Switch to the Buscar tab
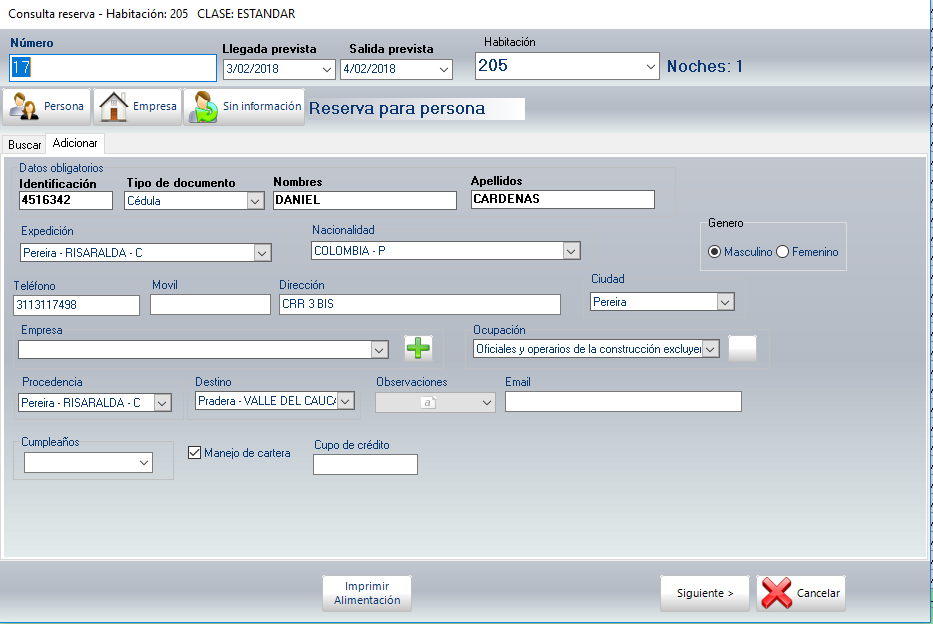933x624 pixels. tap(25, 145)
